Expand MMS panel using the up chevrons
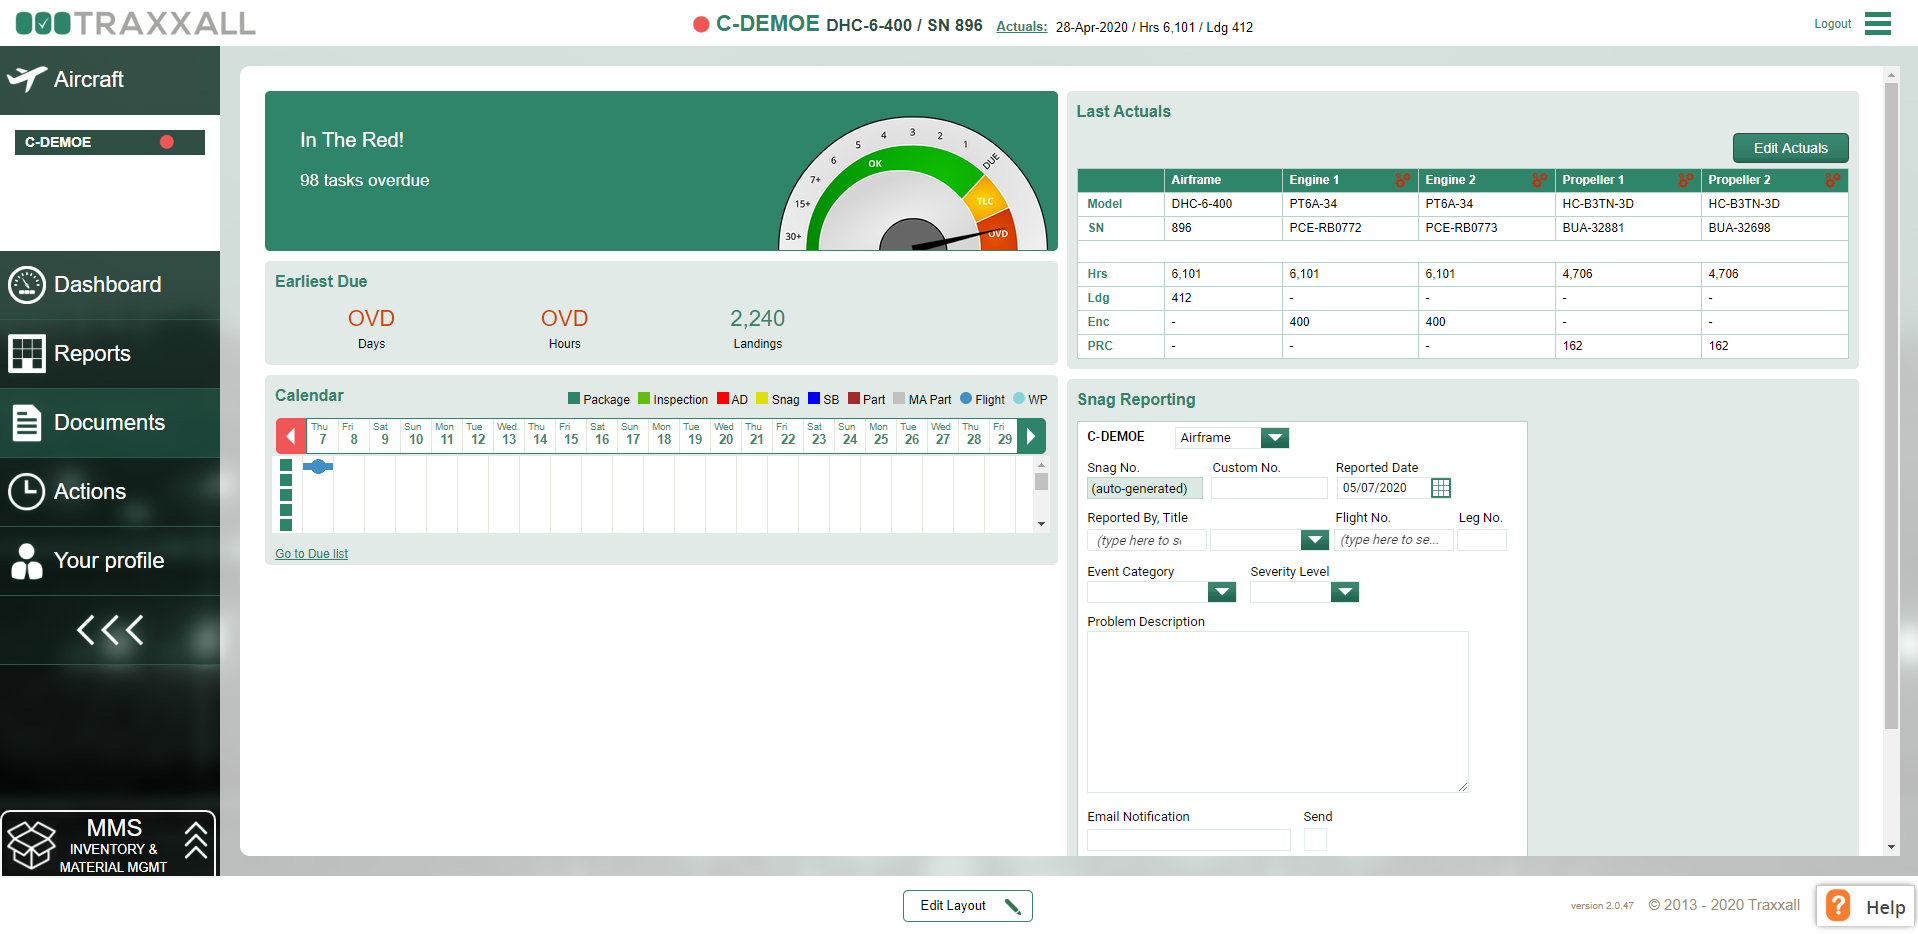Viewport: 1918px width, 934px height. (196, 840)
